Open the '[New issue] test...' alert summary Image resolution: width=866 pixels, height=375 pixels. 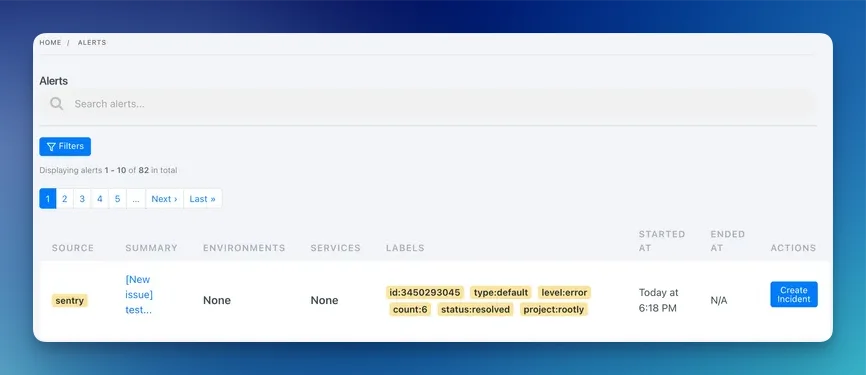pos(139,294)
